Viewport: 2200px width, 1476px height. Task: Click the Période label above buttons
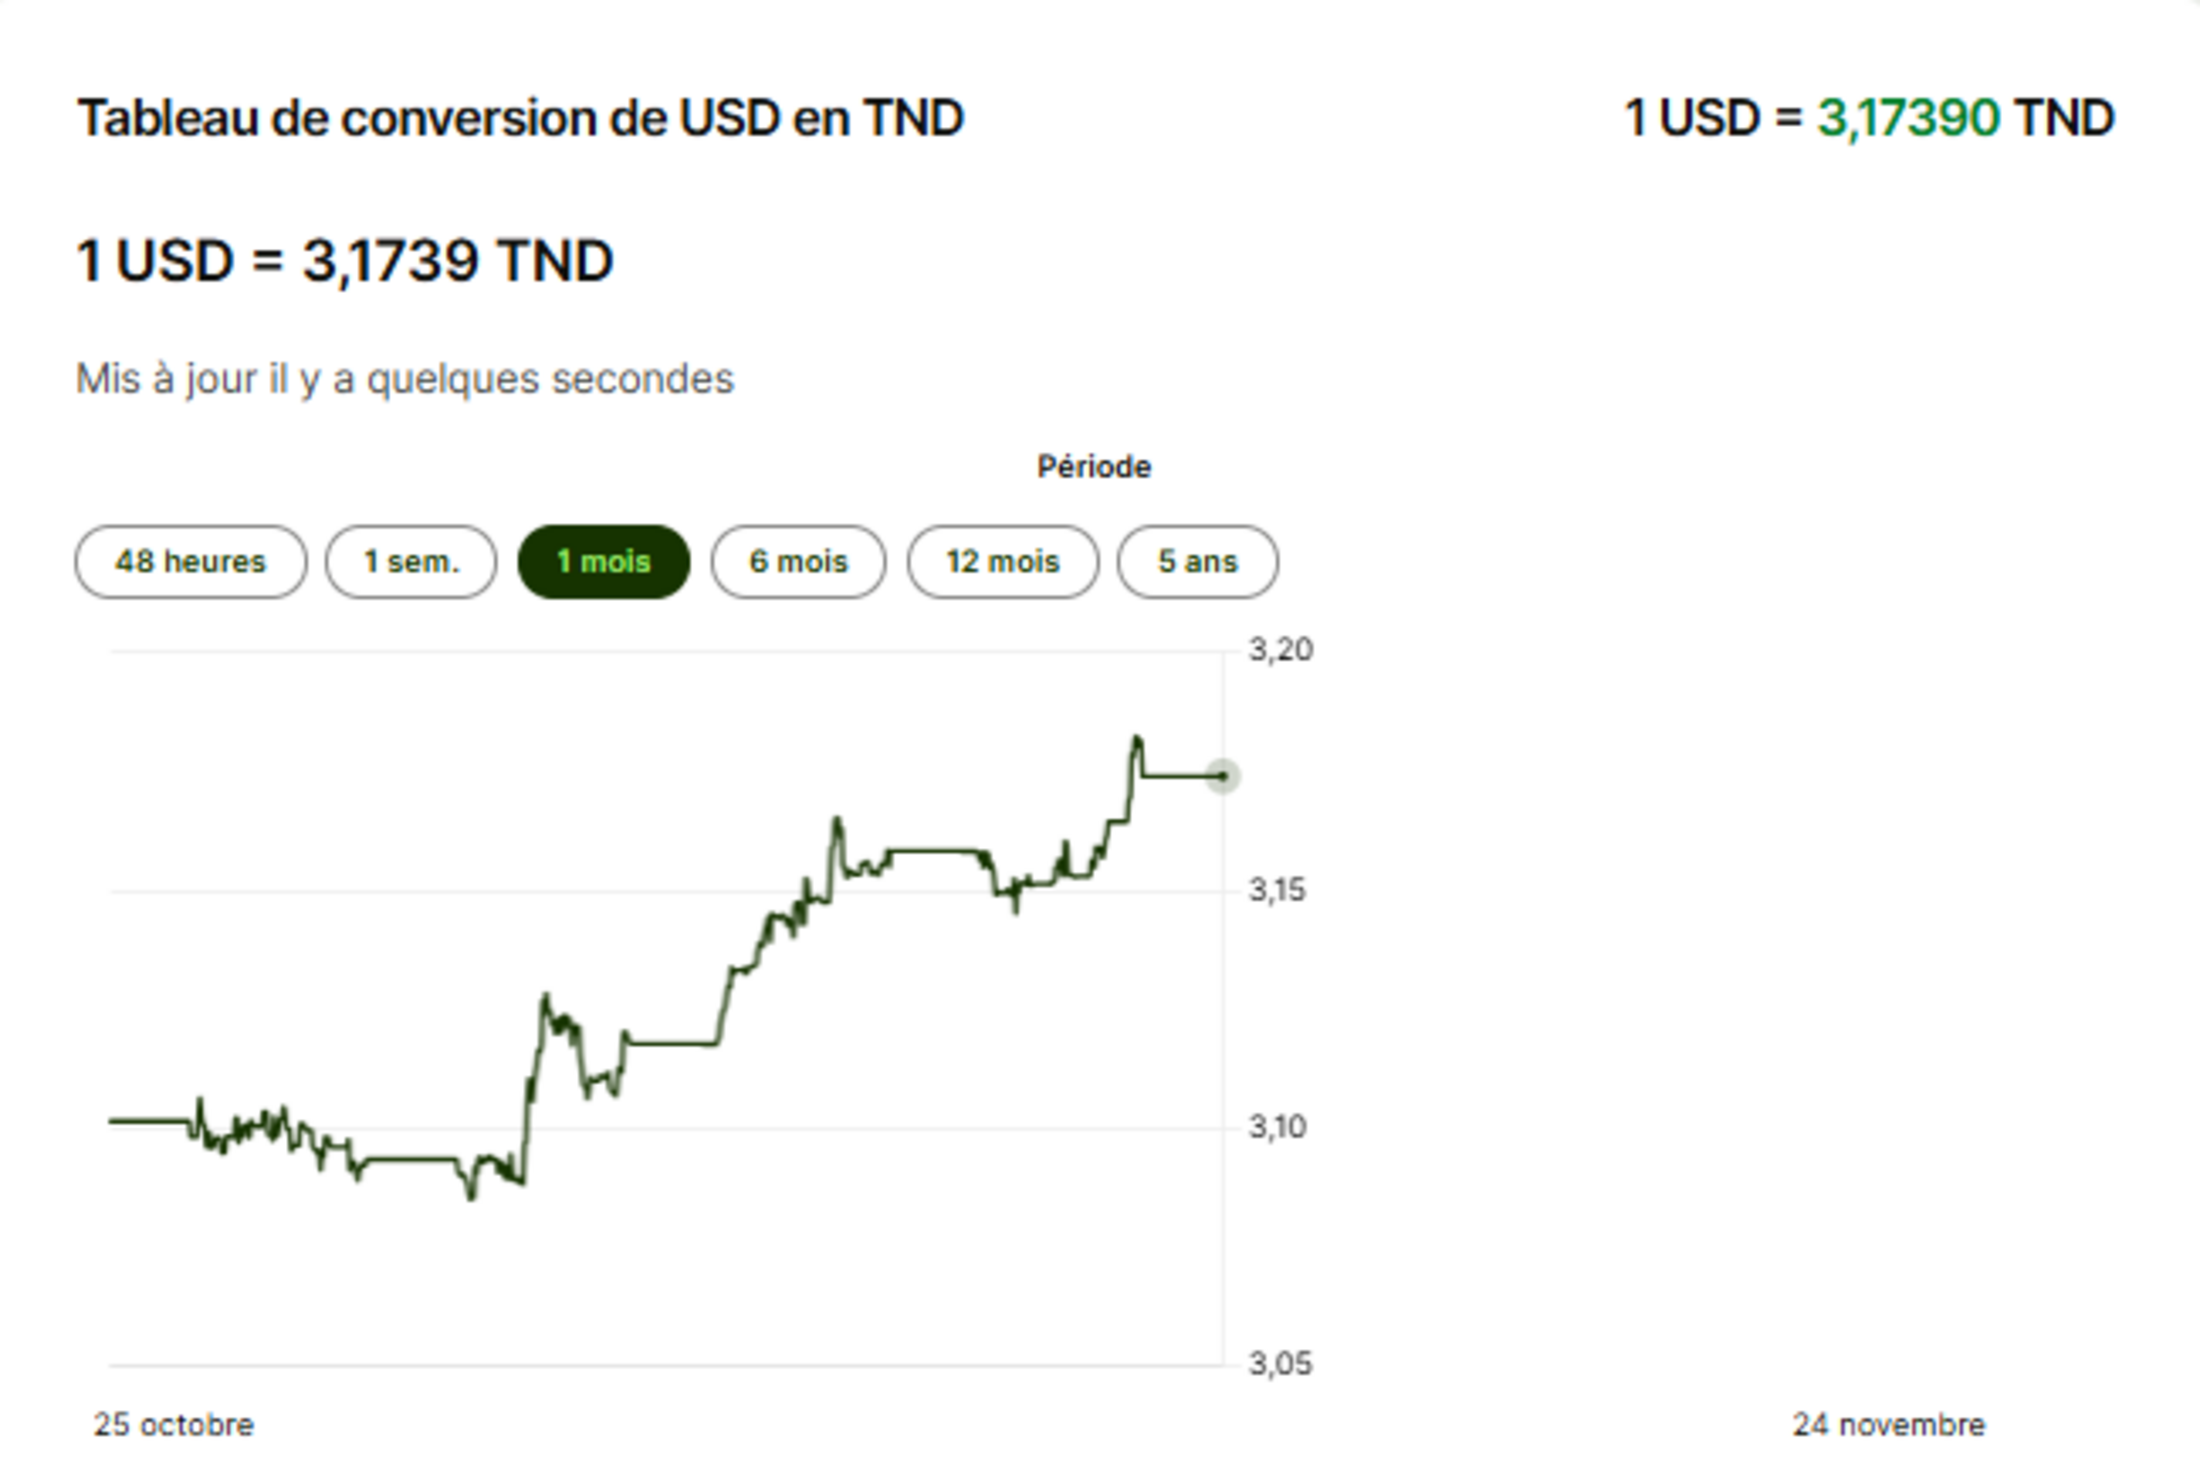click(x=1094, y=467)
